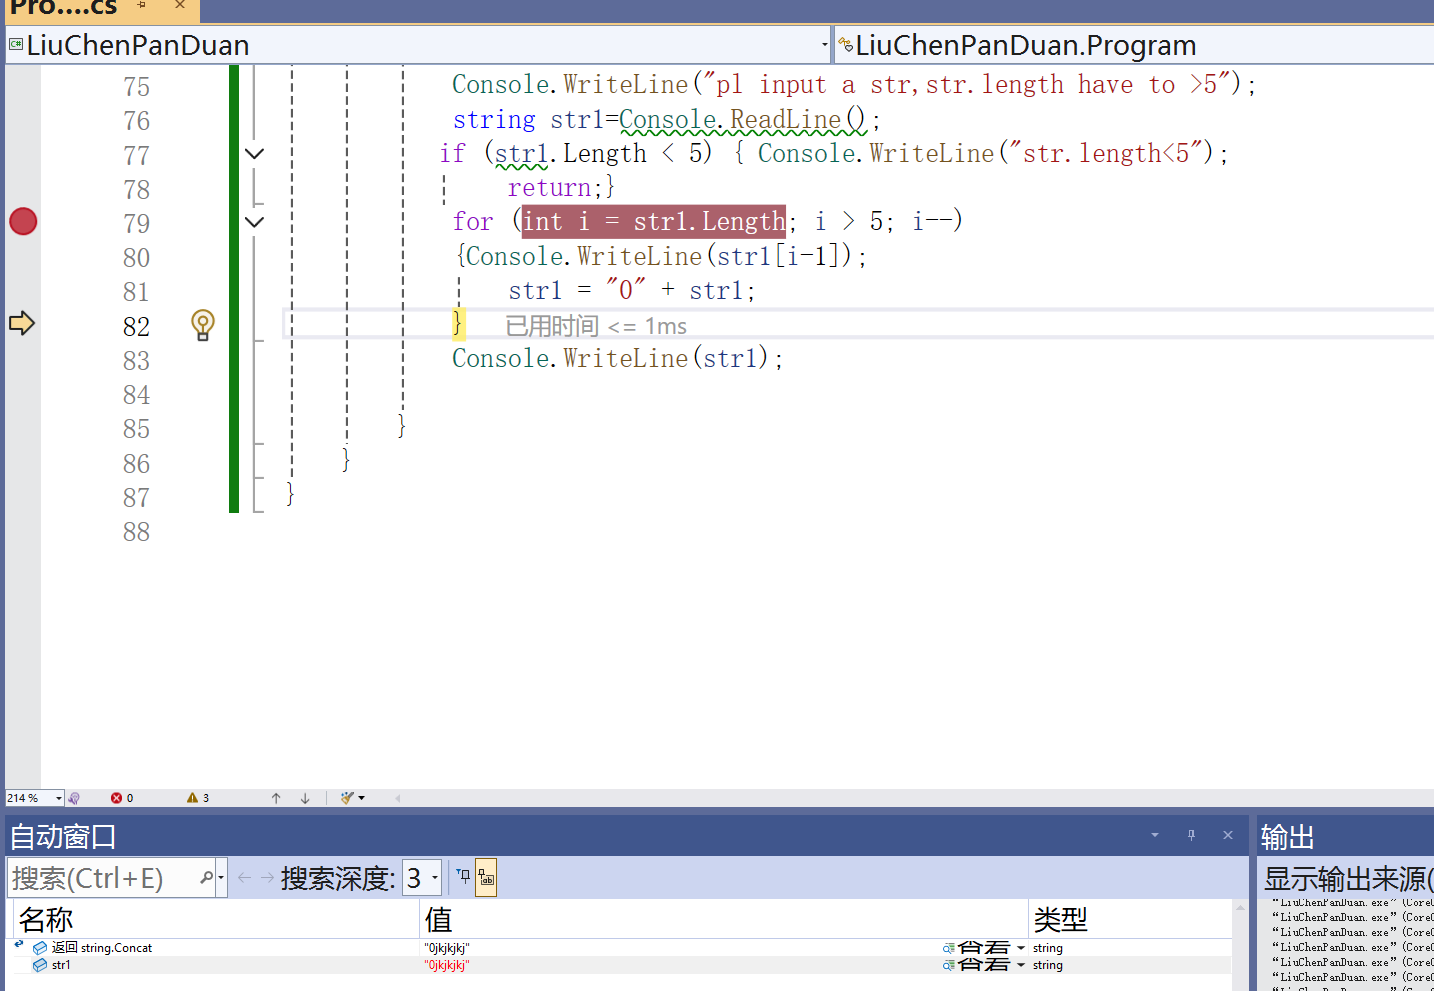The image size is (1434, 991).
Task: Open the search depth 3 dropdown
Action: click(x=422, y=878)
